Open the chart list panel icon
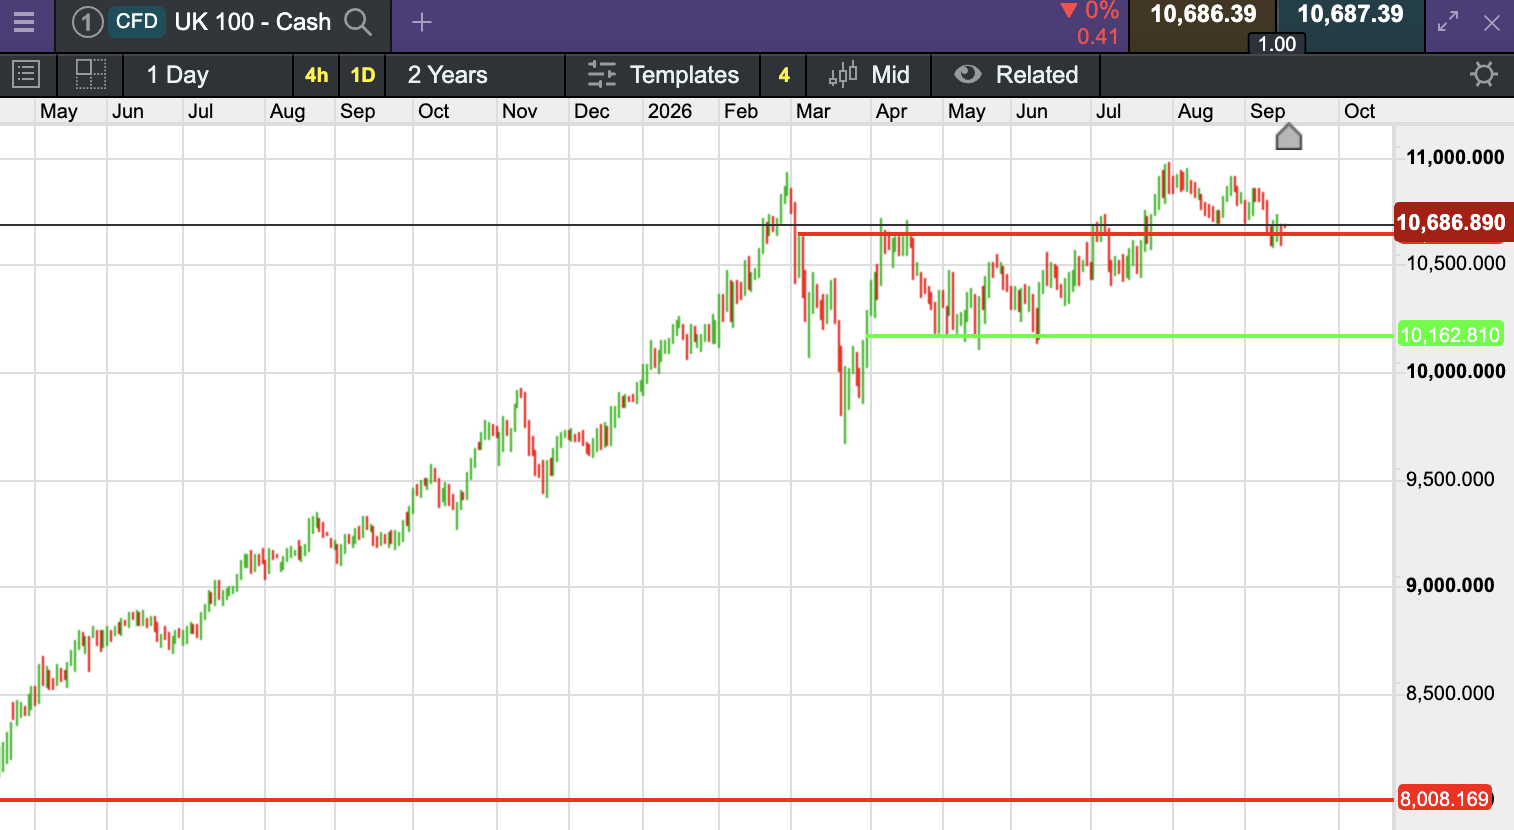Viewport: 1514px width, 830px height. pos(25,75)
